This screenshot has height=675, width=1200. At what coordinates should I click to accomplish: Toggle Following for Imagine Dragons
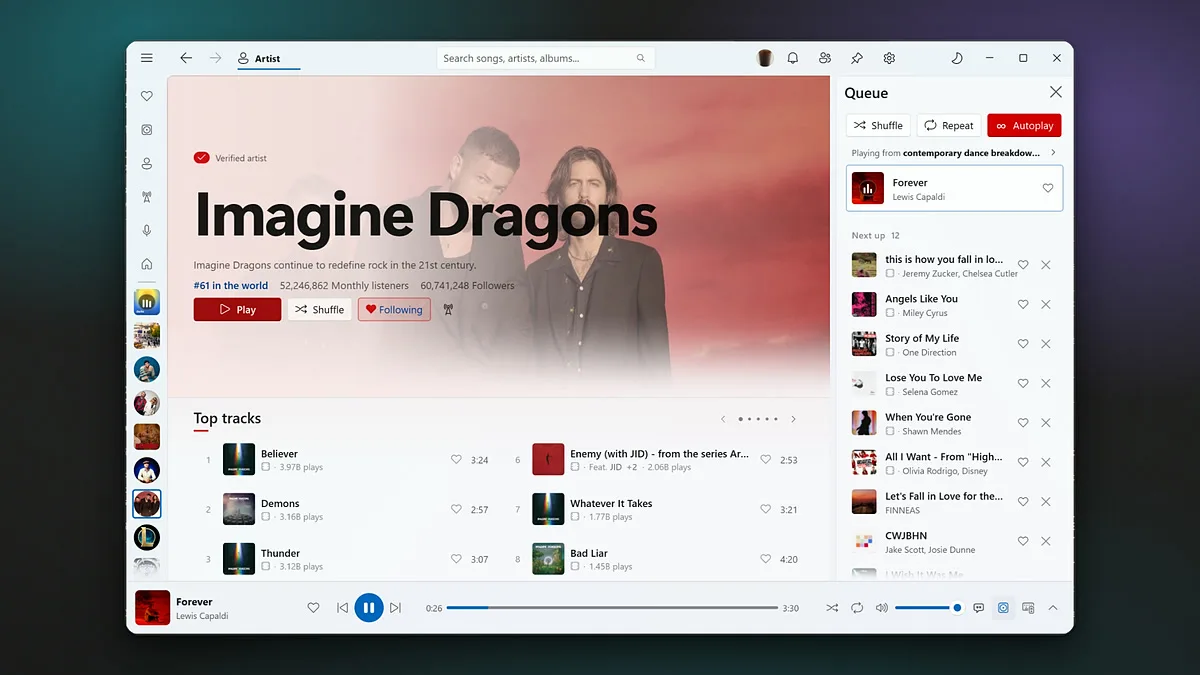point(394,310)
